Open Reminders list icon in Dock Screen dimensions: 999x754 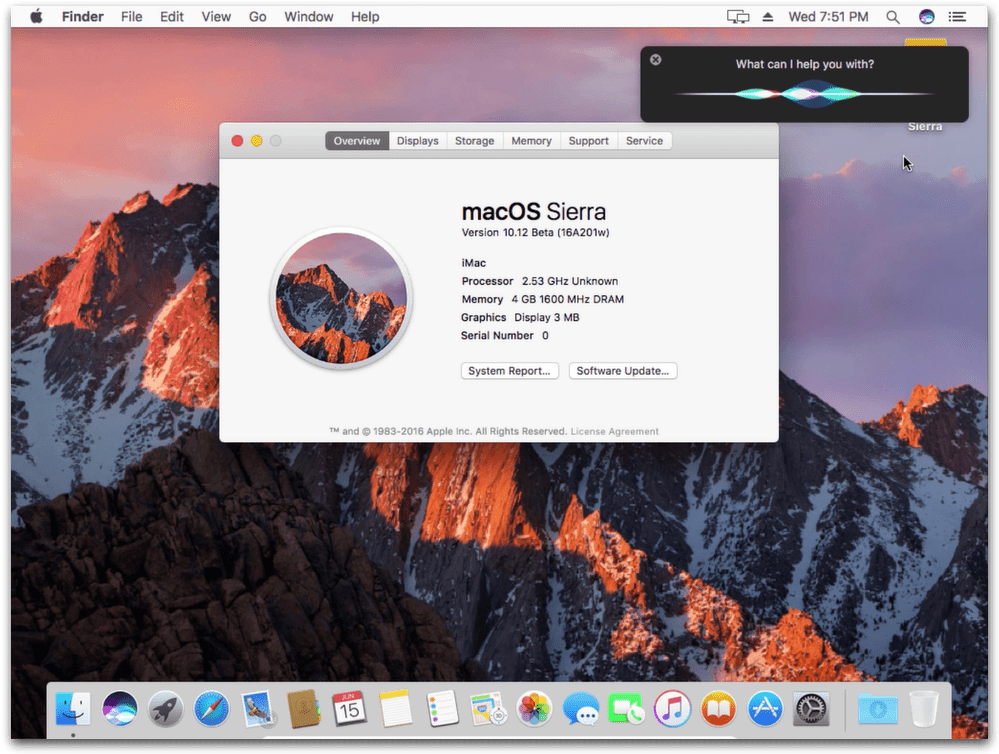442,709
